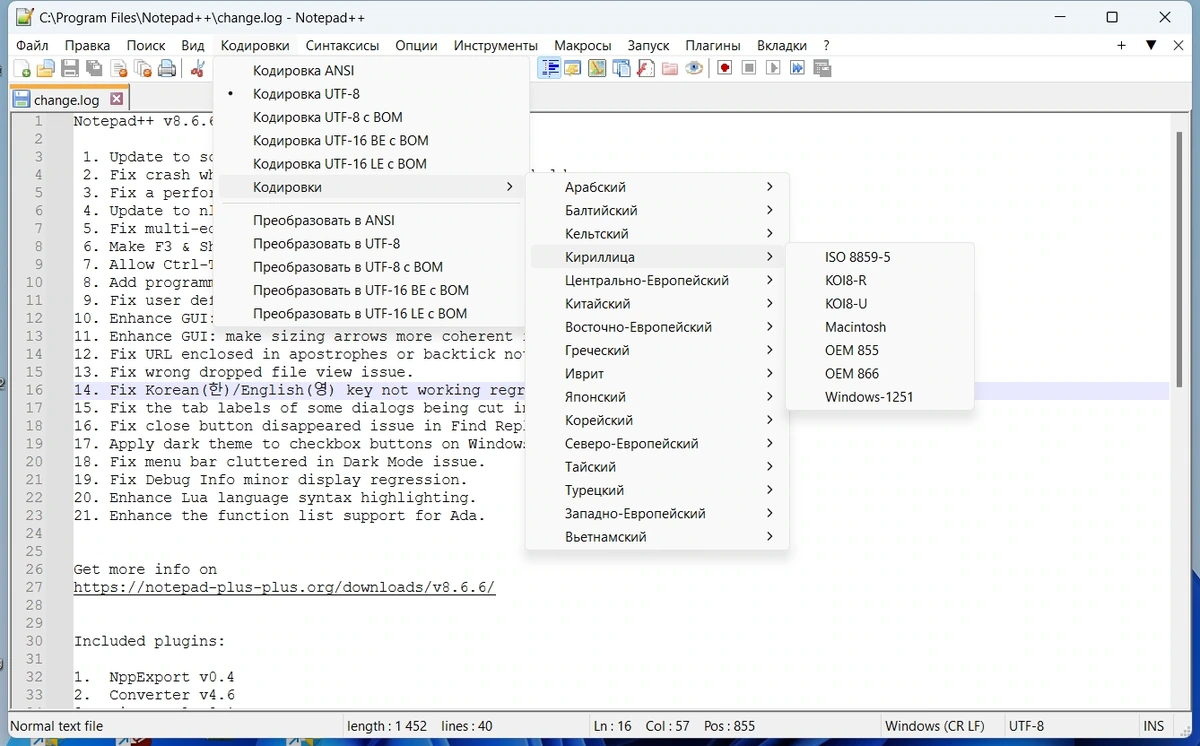
Task: Open the Плагины menu
Action: coord(713,45)
